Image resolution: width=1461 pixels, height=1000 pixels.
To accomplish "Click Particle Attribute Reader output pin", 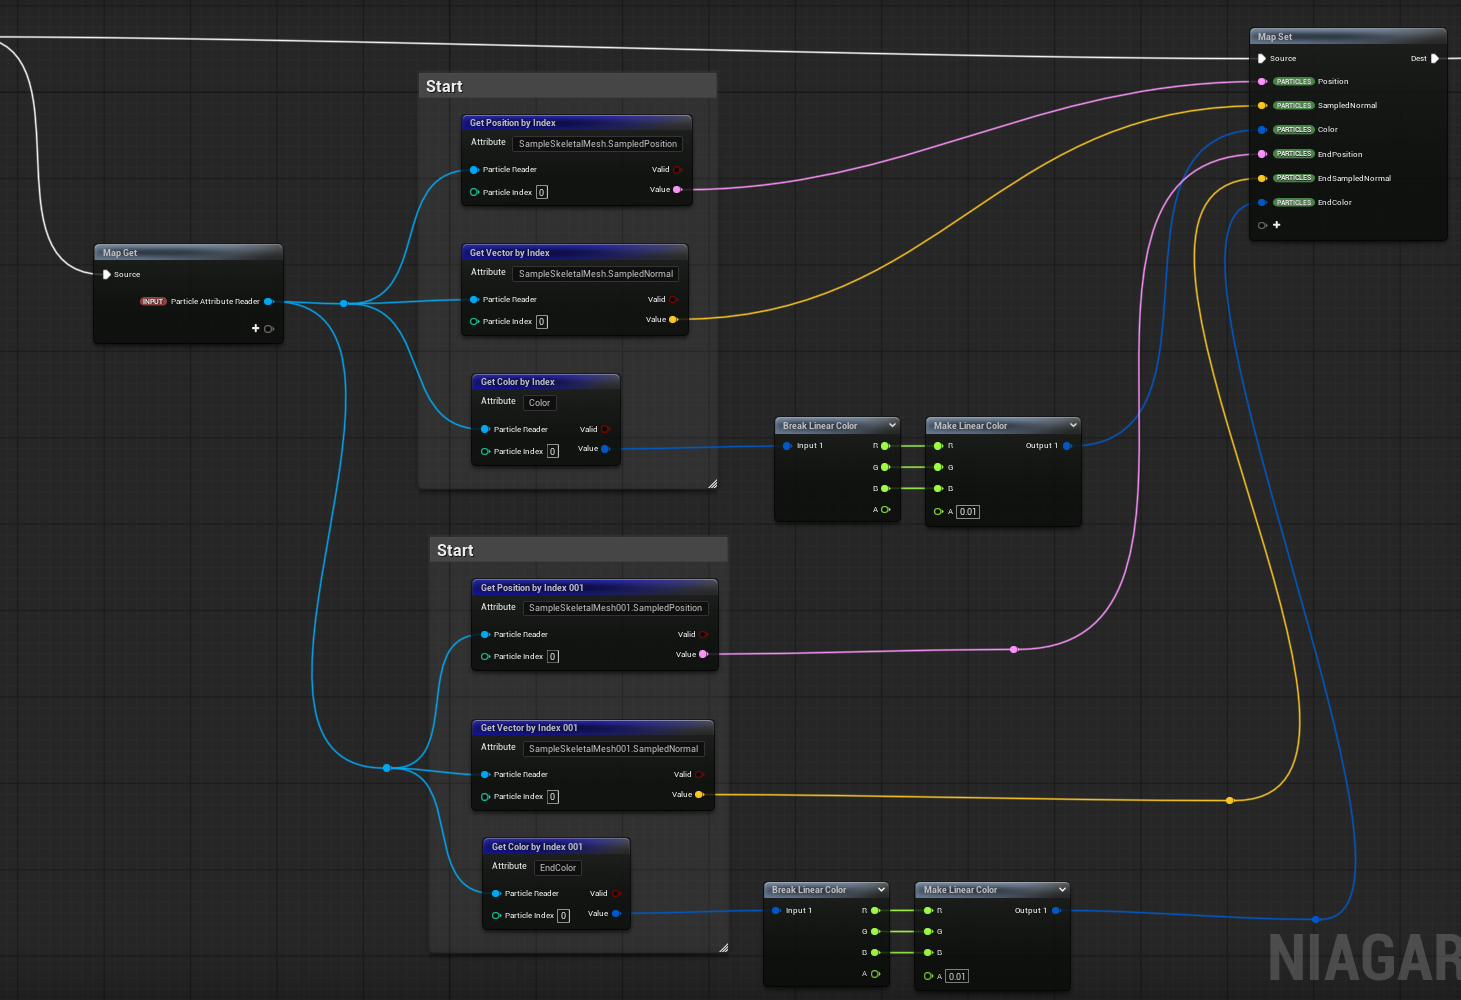I will click(x=269, y=301).
